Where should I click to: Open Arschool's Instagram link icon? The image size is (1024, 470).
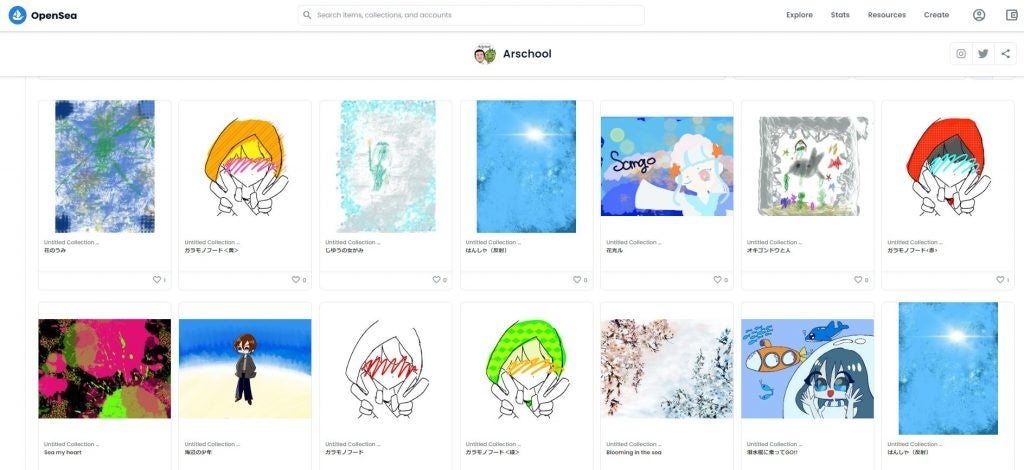point(961,54)
